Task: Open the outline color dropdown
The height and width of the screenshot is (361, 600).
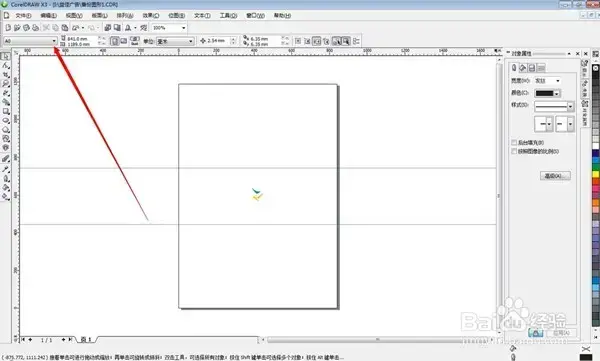Action: tap(557, 93)
